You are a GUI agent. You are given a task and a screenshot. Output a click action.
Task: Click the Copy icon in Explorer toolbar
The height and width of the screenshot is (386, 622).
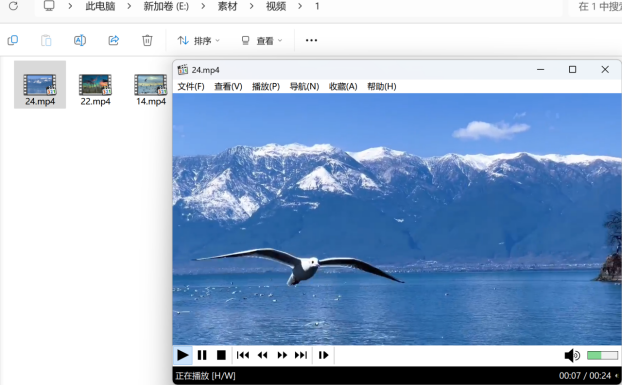coord(13,40)
